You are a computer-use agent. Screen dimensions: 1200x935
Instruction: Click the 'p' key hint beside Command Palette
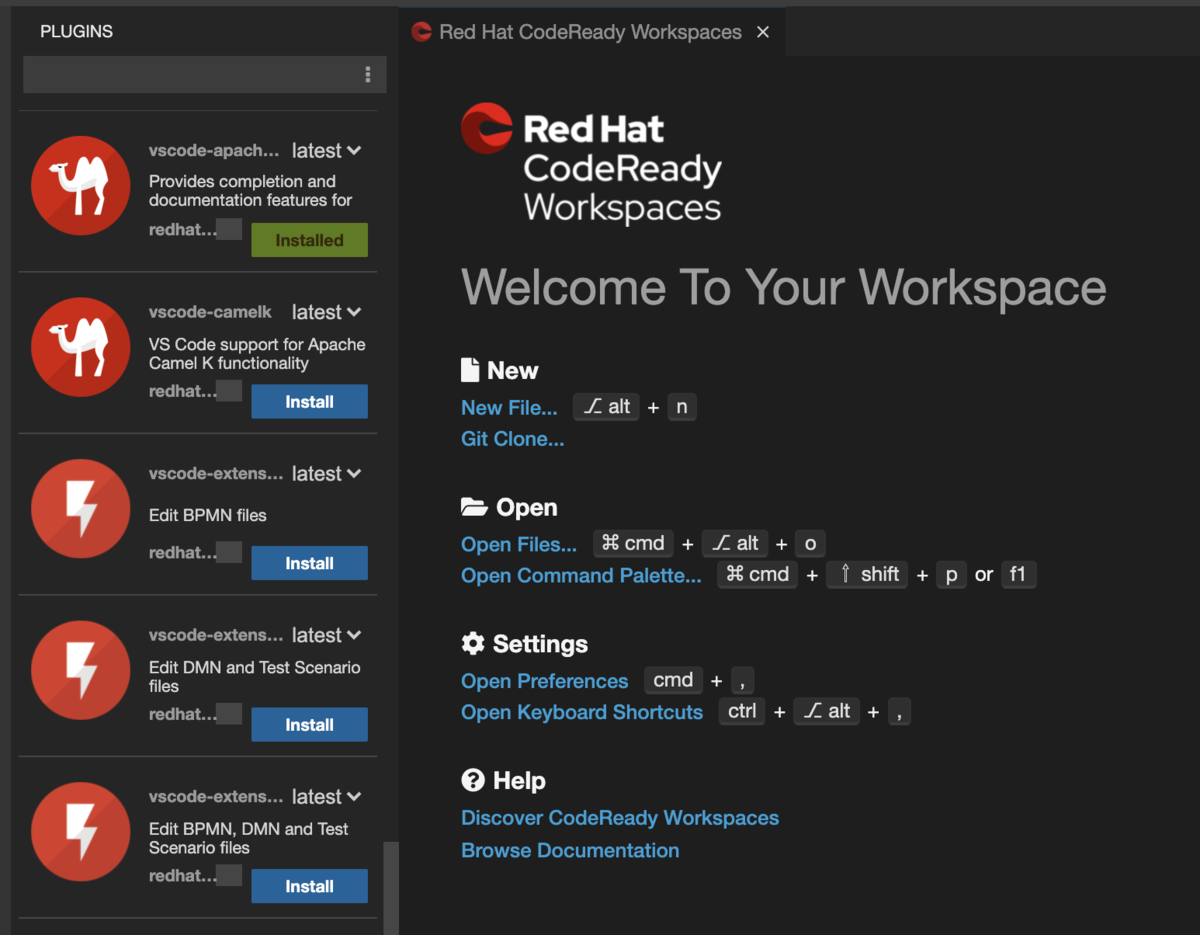tap(951, 574)
